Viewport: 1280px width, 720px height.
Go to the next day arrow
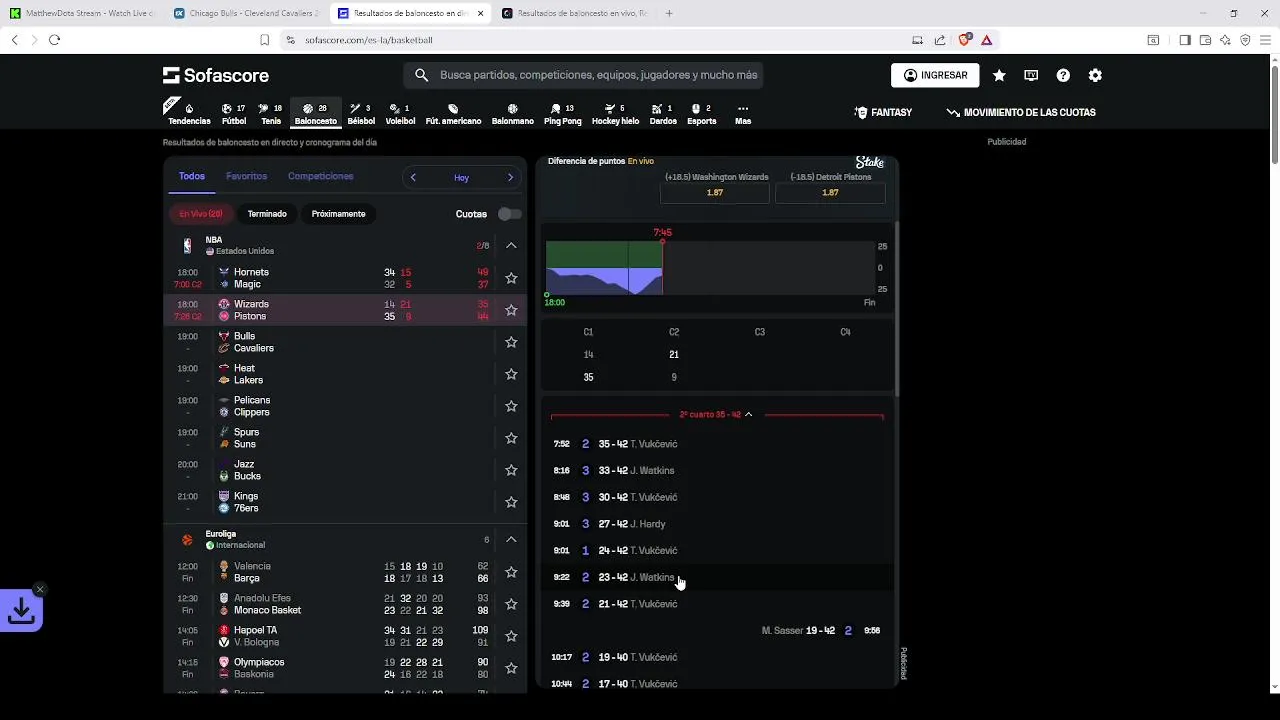[x=510, y=177]
